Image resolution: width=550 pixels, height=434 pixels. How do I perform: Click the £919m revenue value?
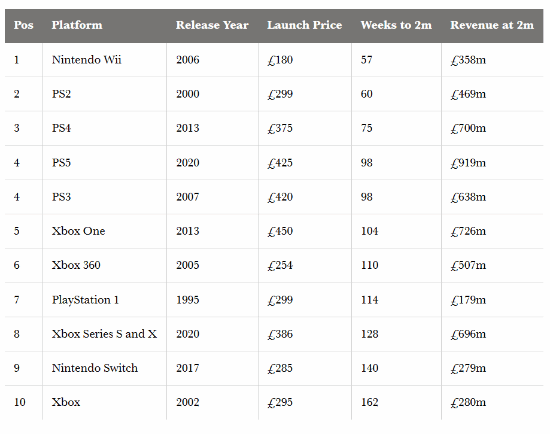coord(468,163)
